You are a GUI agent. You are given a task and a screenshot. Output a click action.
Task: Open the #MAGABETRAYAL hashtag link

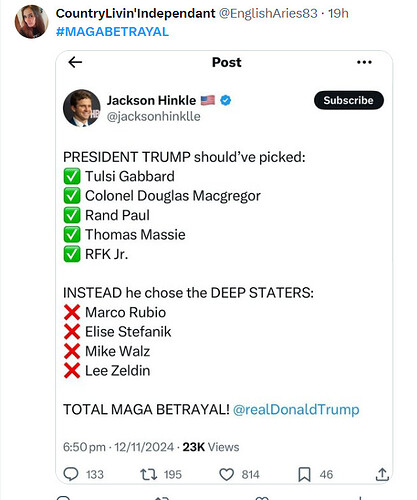point(112,32)
